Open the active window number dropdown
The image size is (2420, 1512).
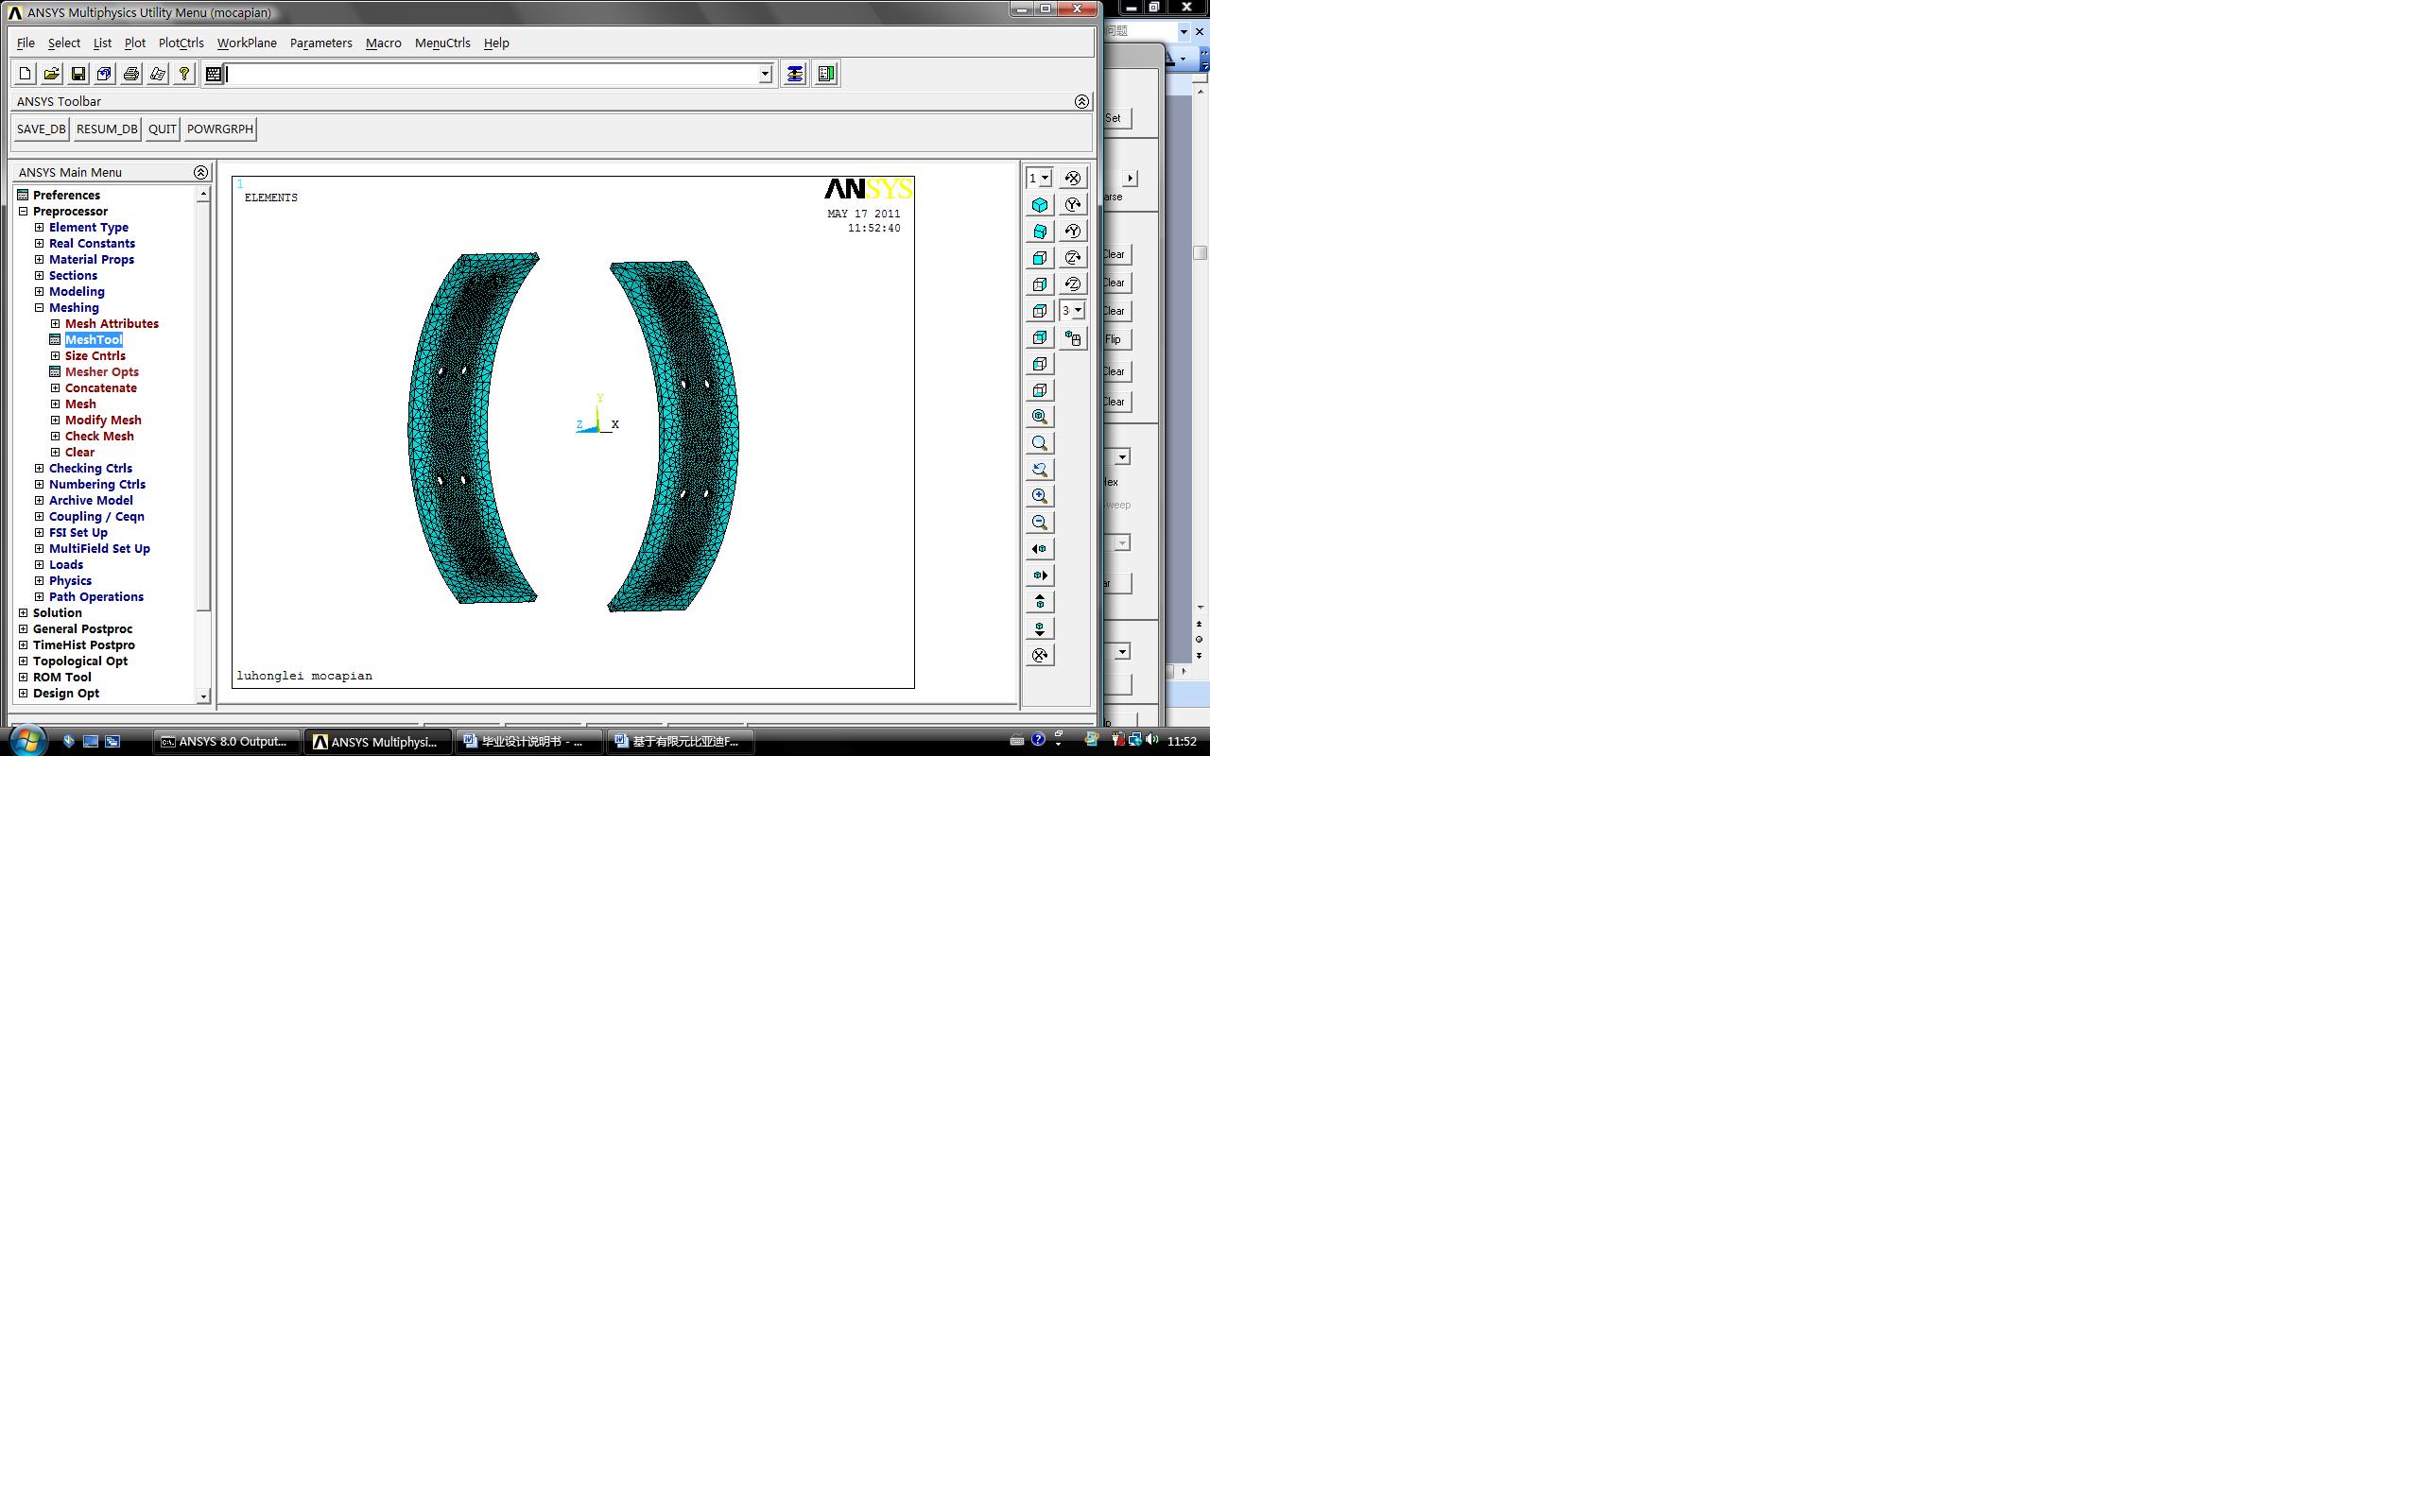1045,178
